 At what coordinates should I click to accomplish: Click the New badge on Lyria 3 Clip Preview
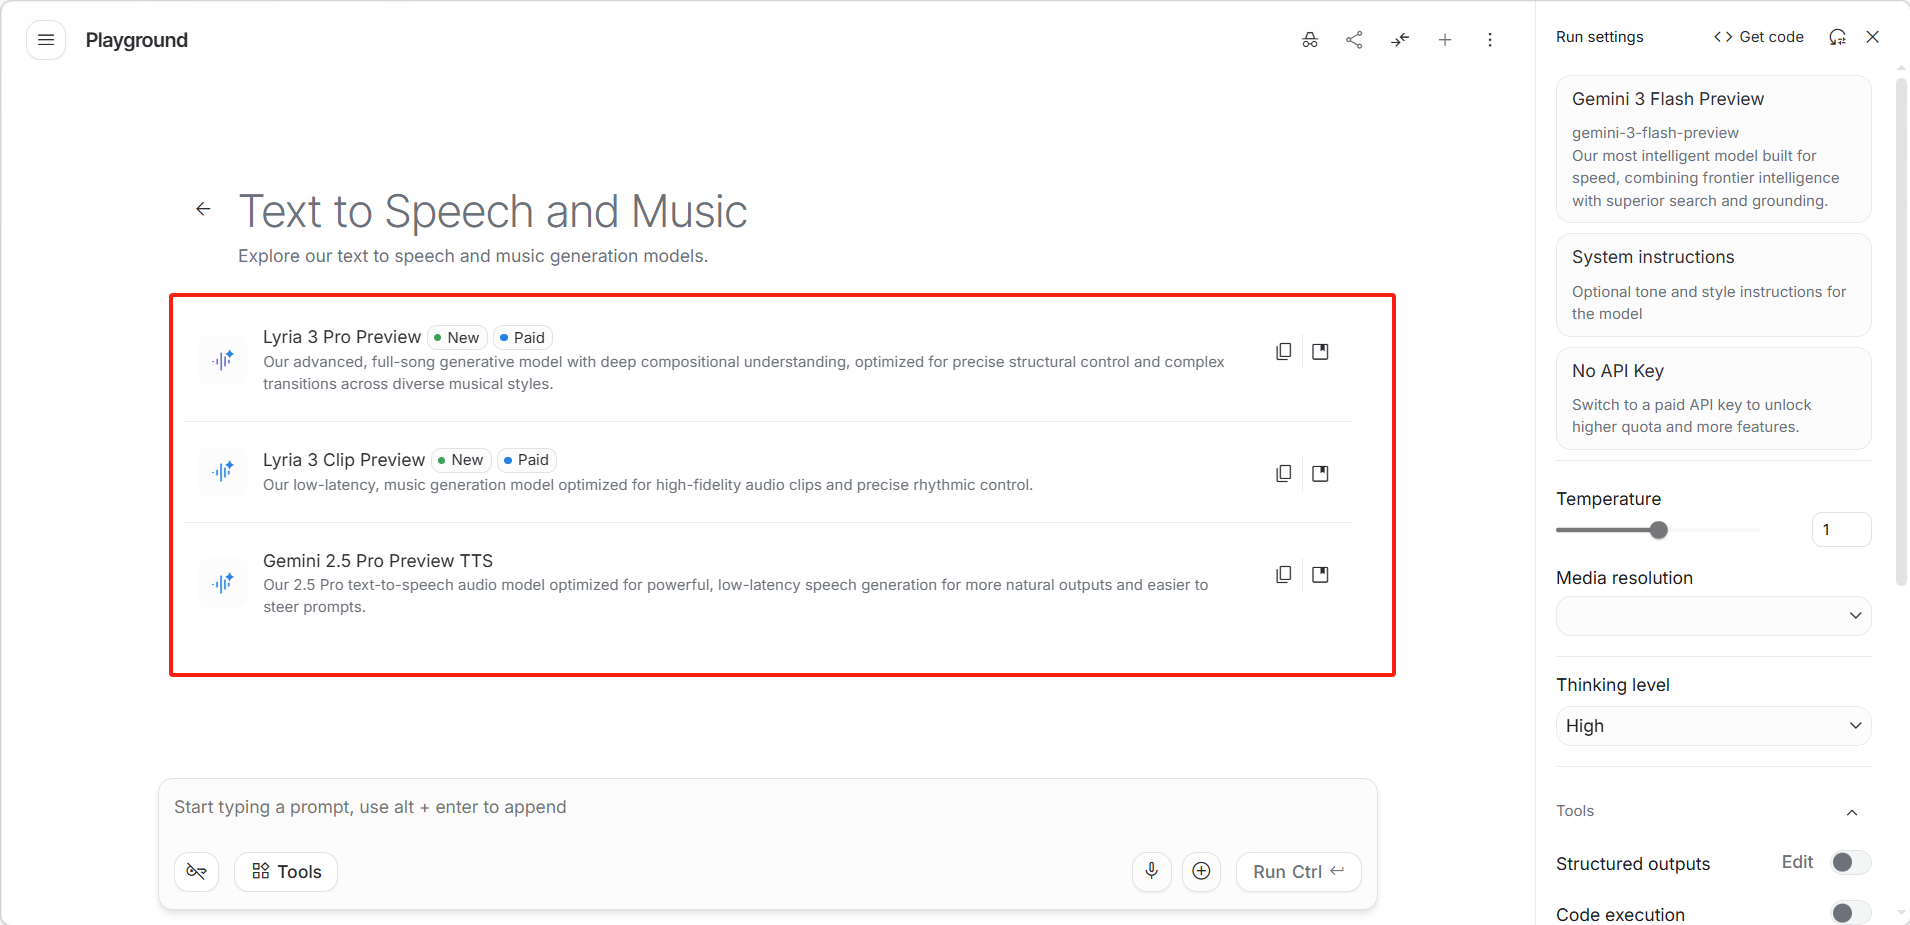click(x=462, y=460)
